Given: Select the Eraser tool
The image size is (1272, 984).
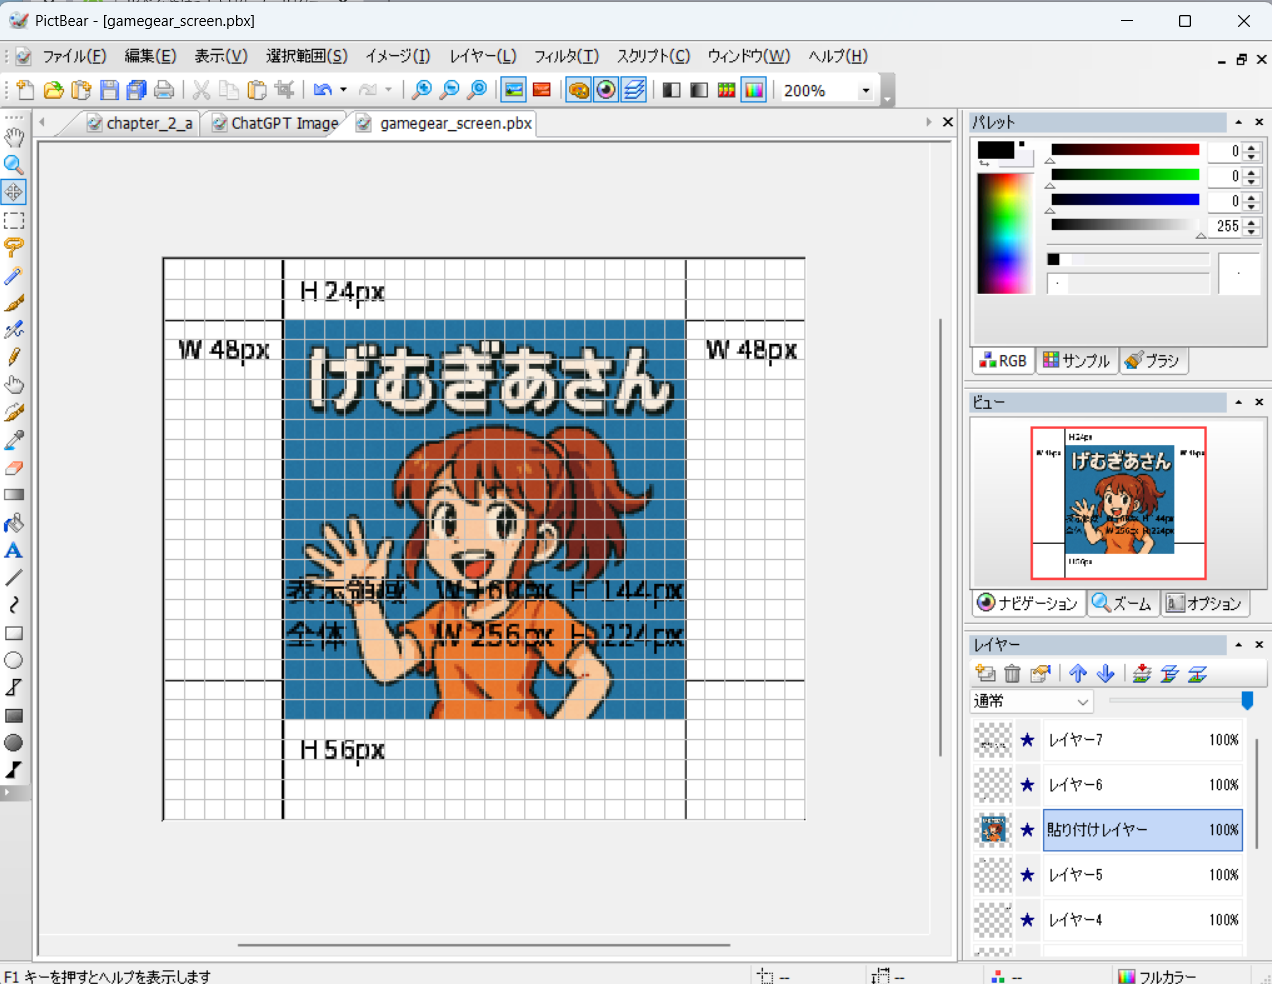Looking at the screenshot, I should coord(14,467).
